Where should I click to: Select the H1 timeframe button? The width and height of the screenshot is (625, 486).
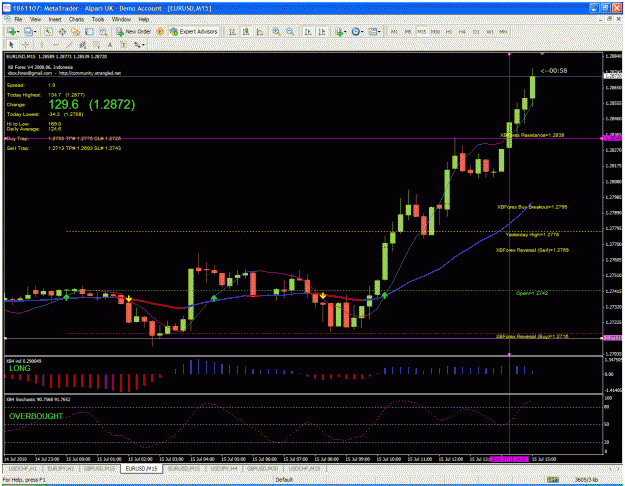(449, 31)
